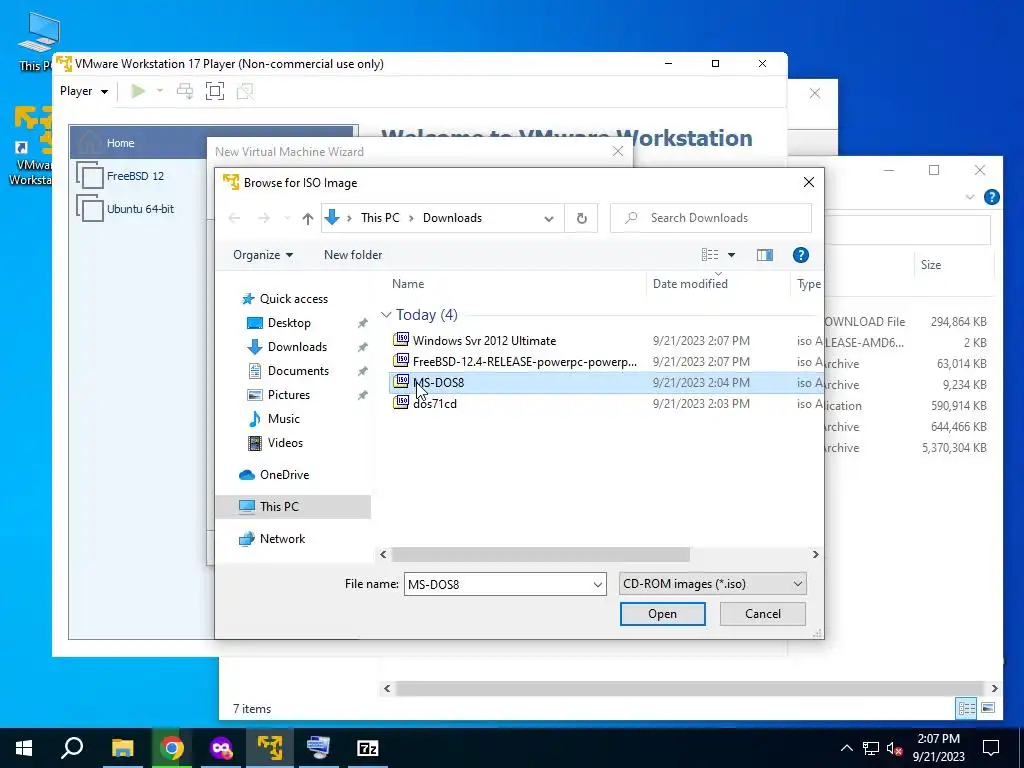1024x768 pixels.
Task: Sort files by Name column
Action: (x=408, y=283)
